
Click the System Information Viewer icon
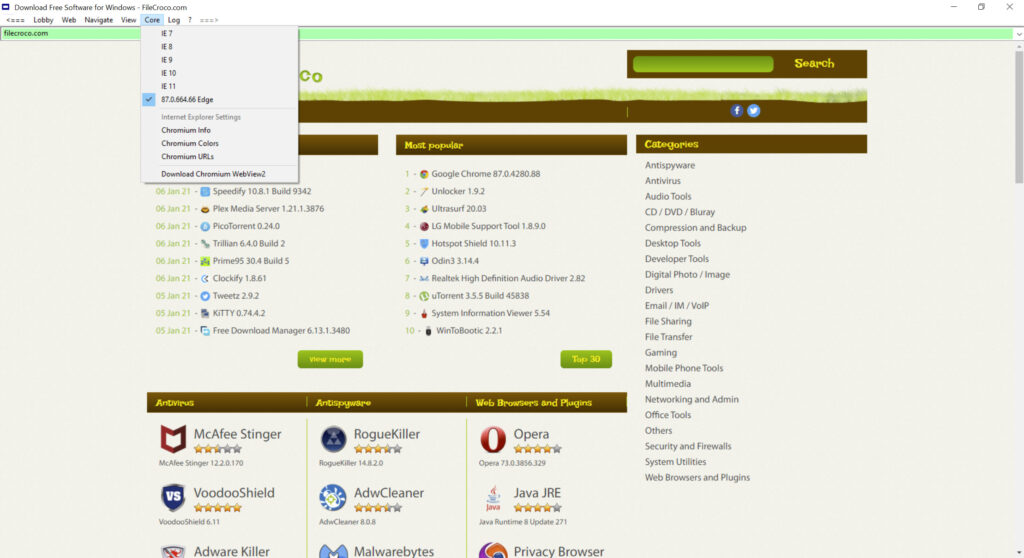coord(424,314)
